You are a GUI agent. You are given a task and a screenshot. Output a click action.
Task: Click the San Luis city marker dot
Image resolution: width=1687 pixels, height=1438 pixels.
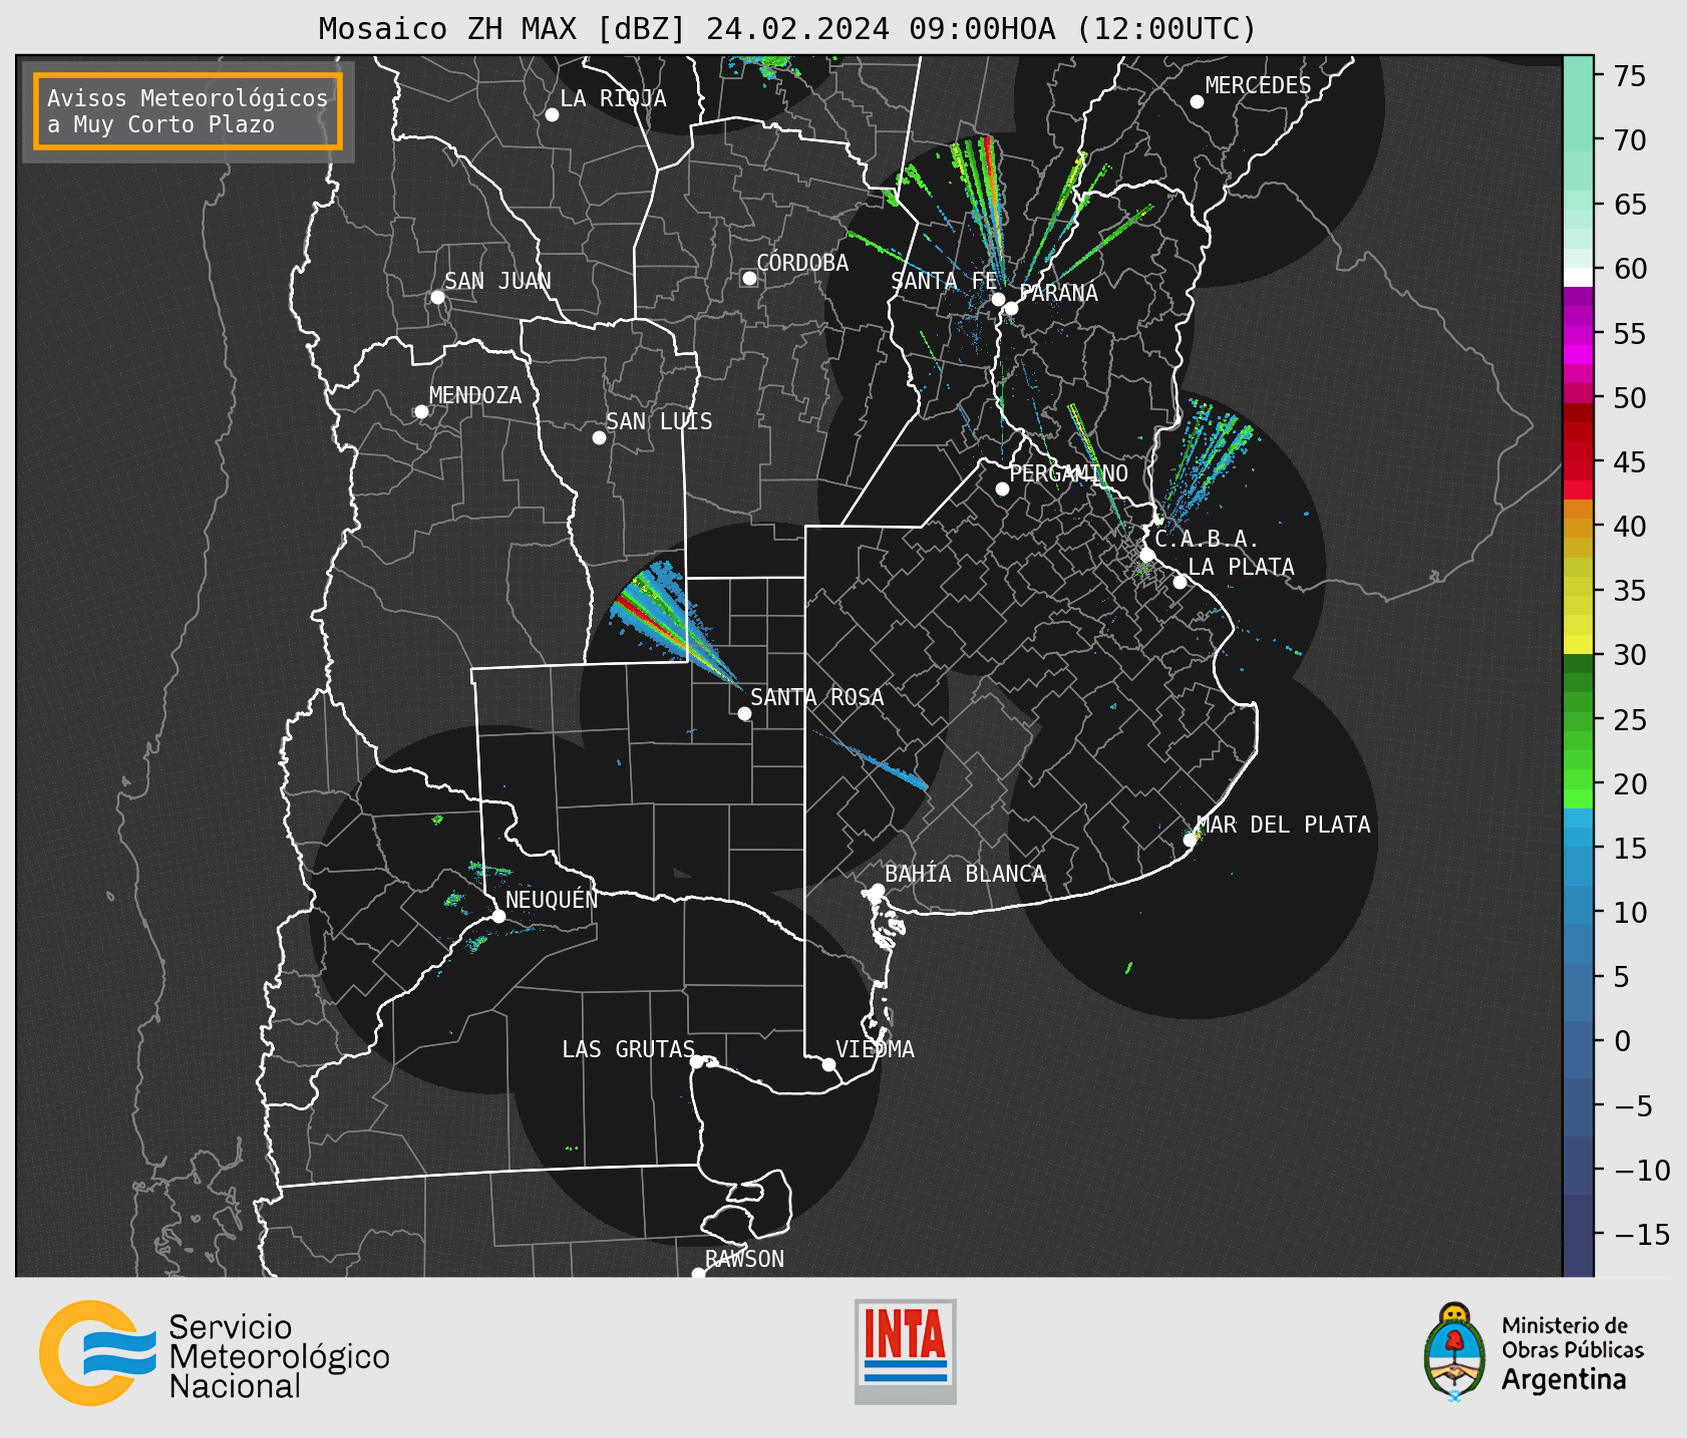[x=599, y=438]
